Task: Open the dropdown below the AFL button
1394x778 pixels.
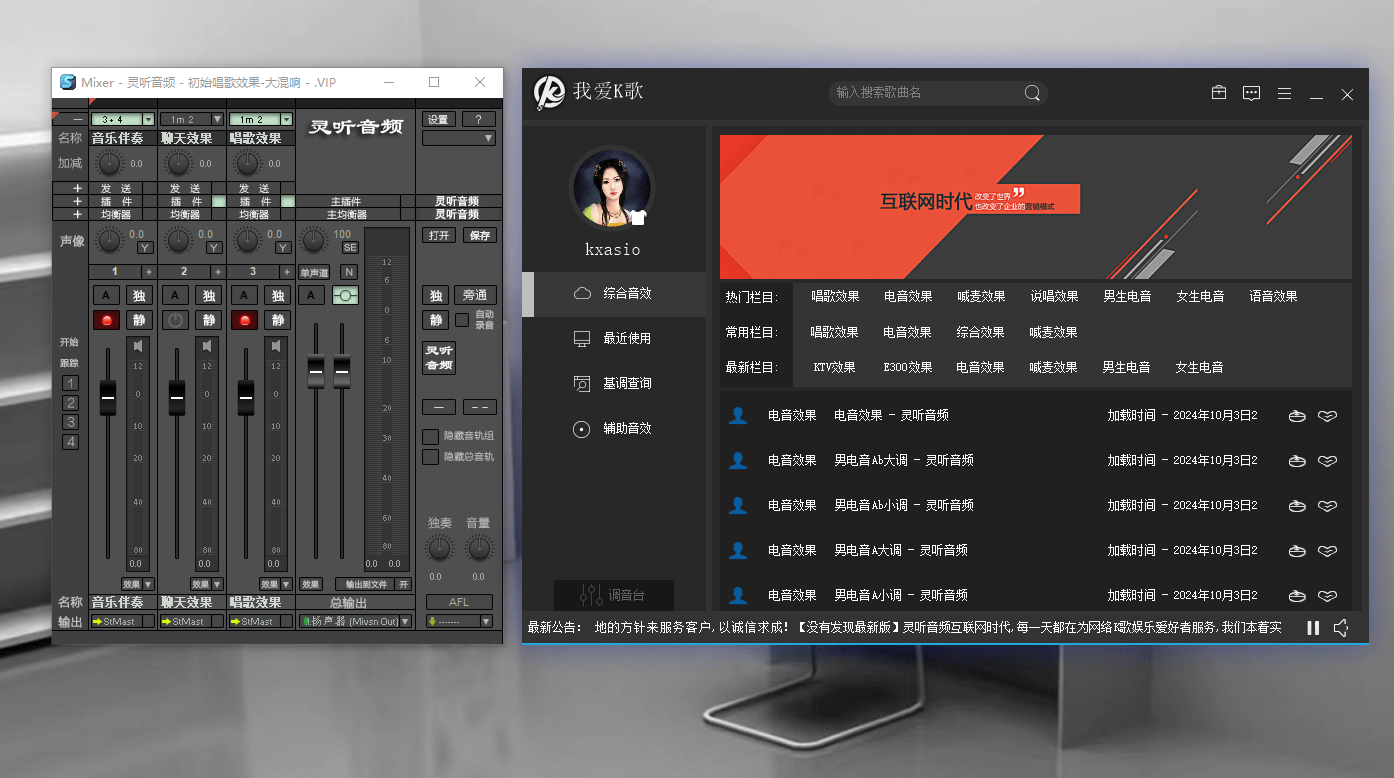Action: (x=459, y=621)
